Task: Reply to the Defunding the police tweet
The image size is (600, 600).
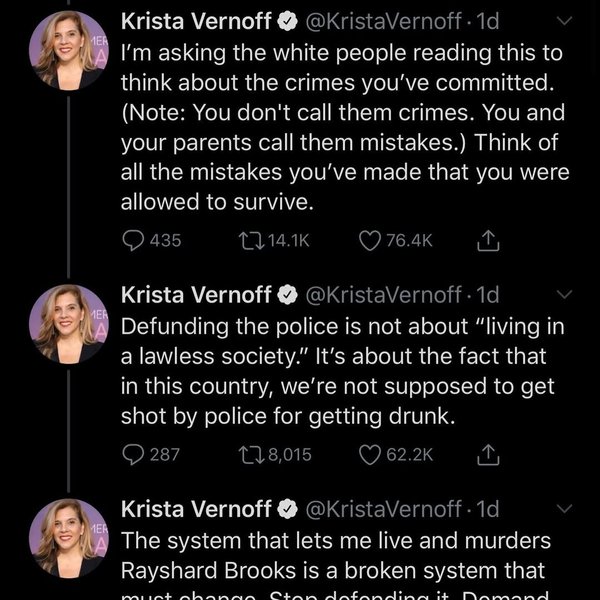Action: (x=133, y=454)
